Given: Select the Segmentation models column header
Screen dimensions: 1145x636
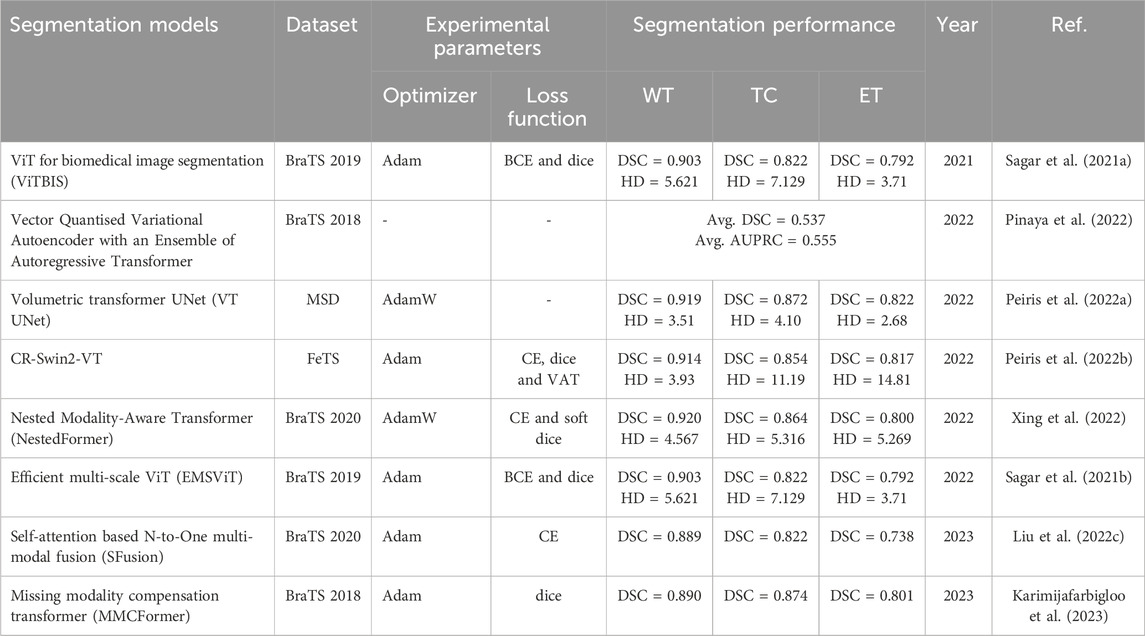Looking at the screenshot, I should coord(114,25).
